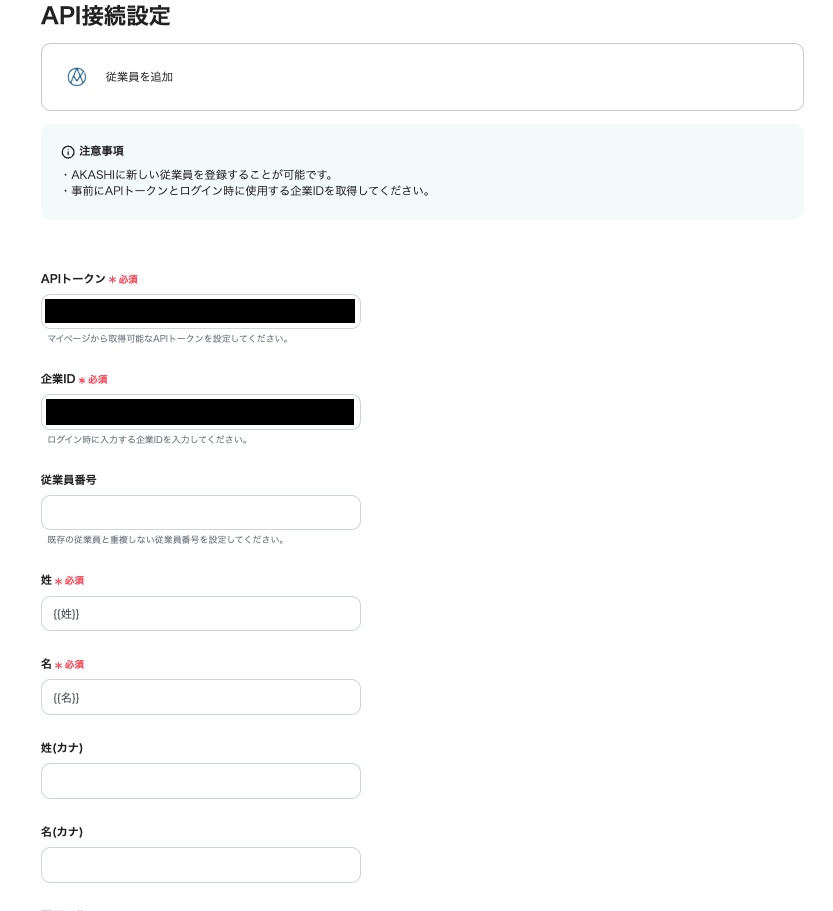This screenshot has width=833, height=911.
Task: Click the 従業員番号 input field
Action: (x=200, y=512)
